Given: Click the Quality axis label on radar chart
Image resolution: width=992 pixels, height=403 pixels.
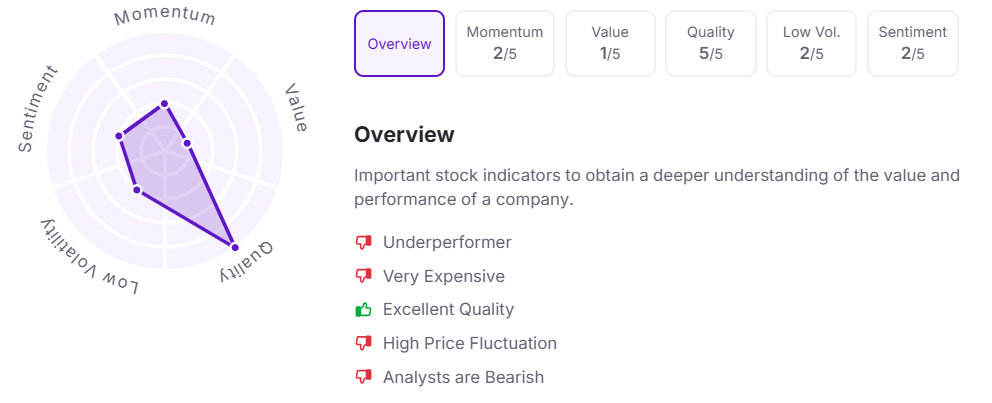Looking at the screenshot, I should coord(247,262).
